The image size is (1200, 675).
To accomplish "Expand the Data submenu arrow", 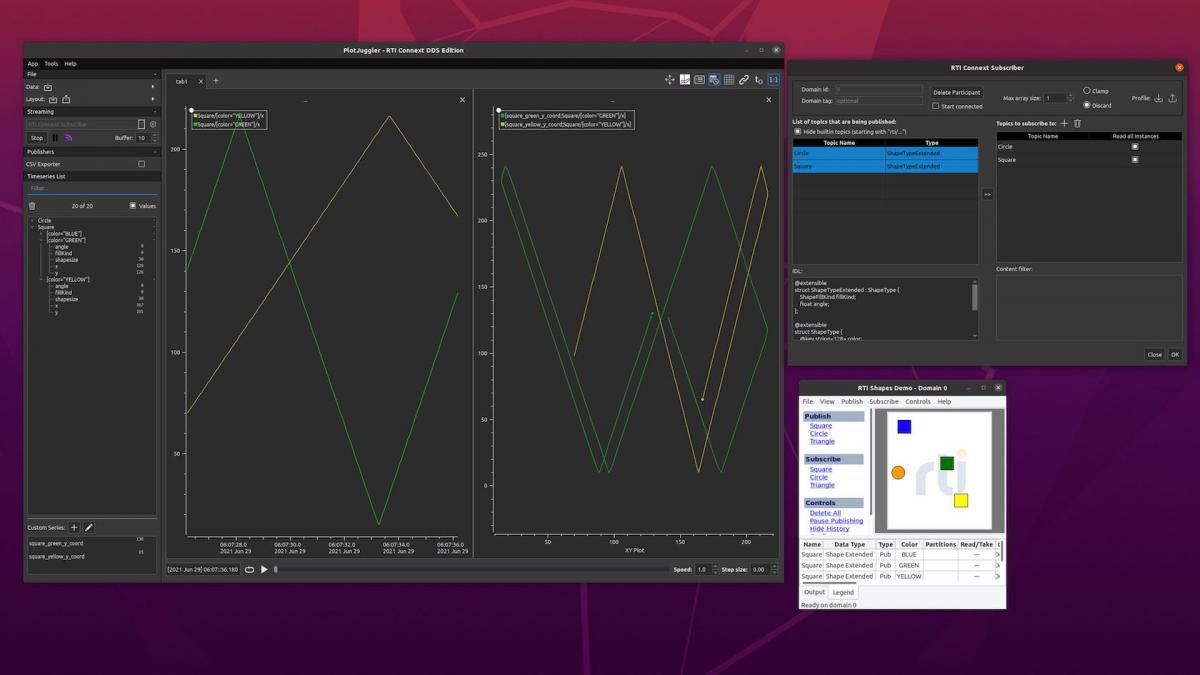I will coord(153,87).
